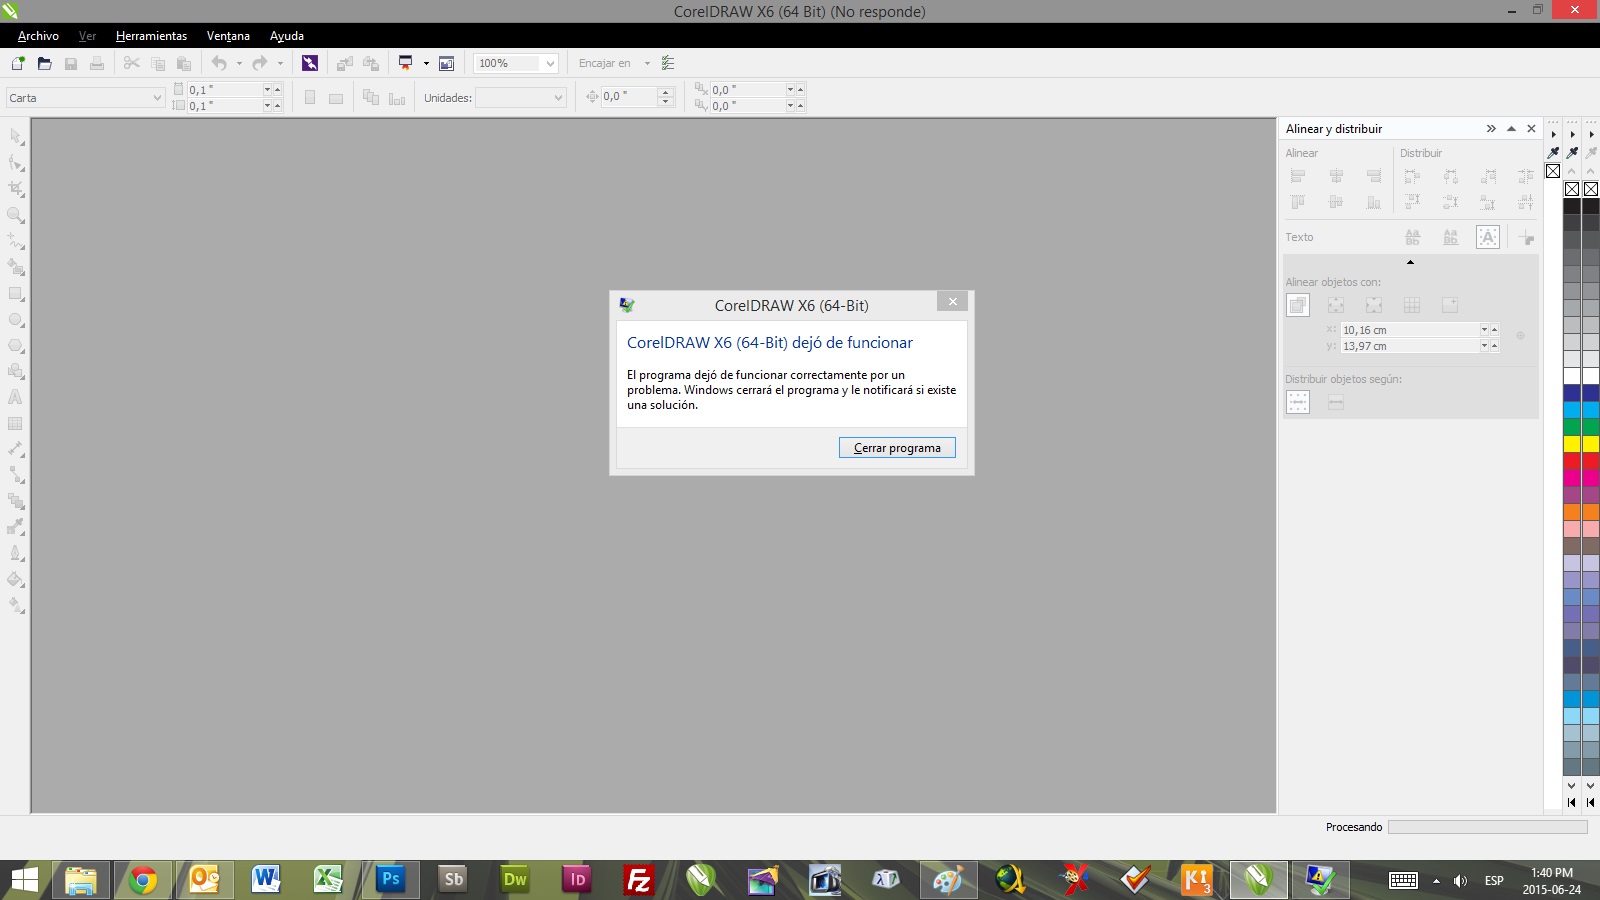
Task: Toggle align with Page center option
Action: click(x=1374, y=305)
